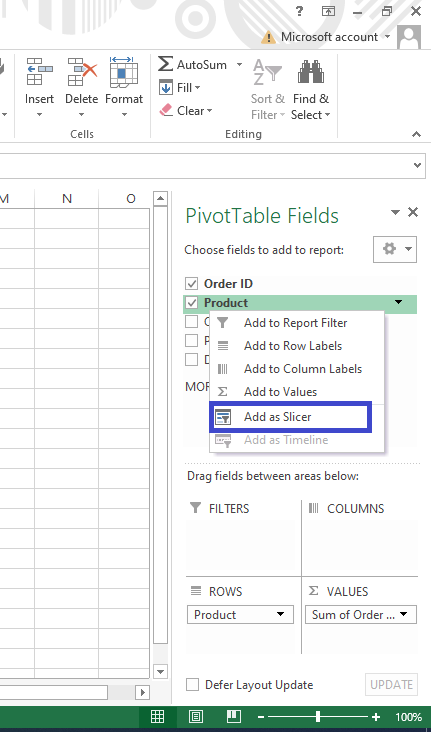Choose Add to Report Filter
431x732 pixels.
click(297, 323)
